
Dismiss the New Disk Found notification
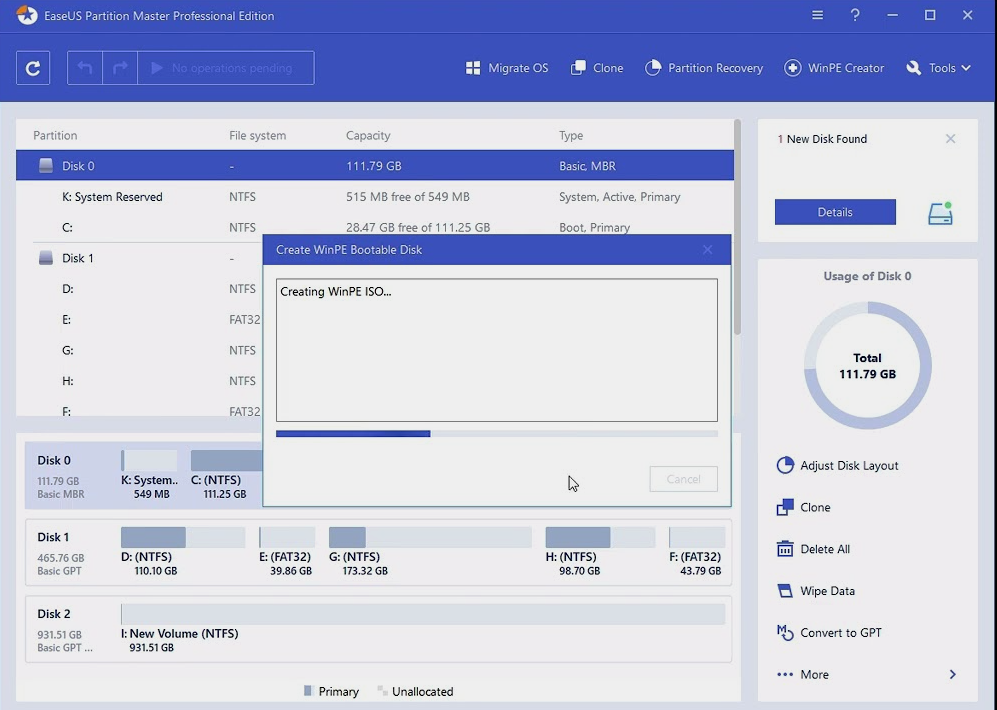(951, 139)
